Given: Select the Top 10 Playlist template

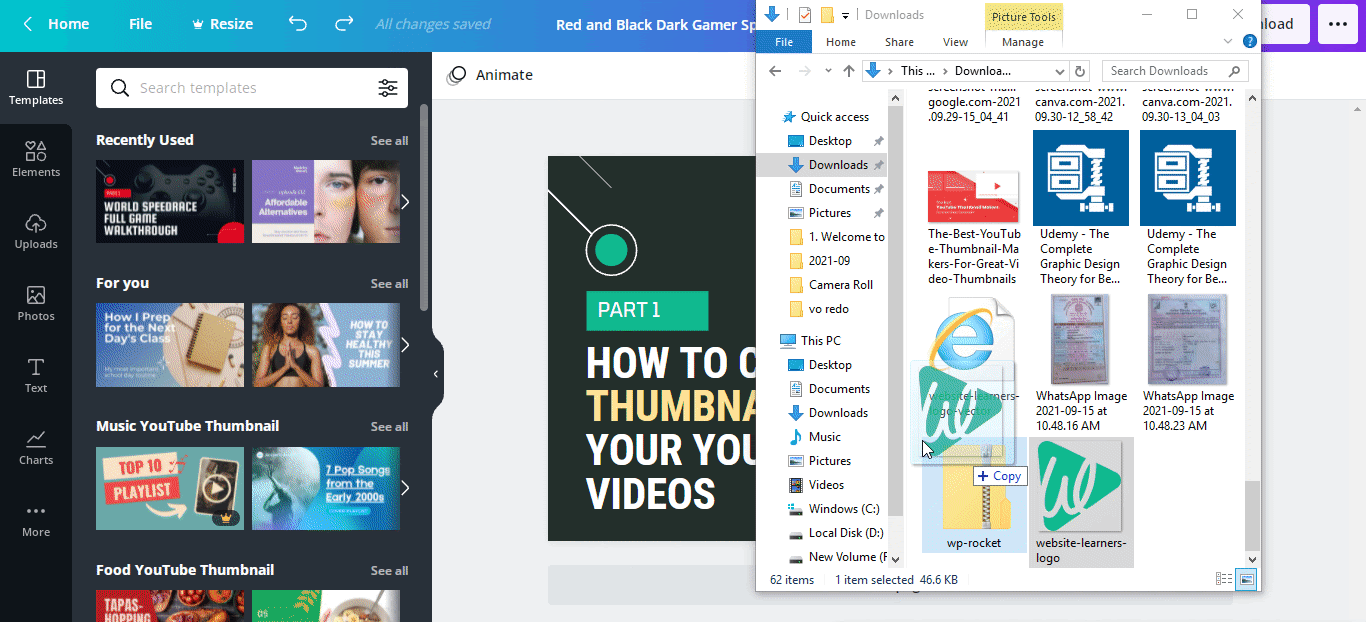Looking at the screenshot, I should coord(170,488).
